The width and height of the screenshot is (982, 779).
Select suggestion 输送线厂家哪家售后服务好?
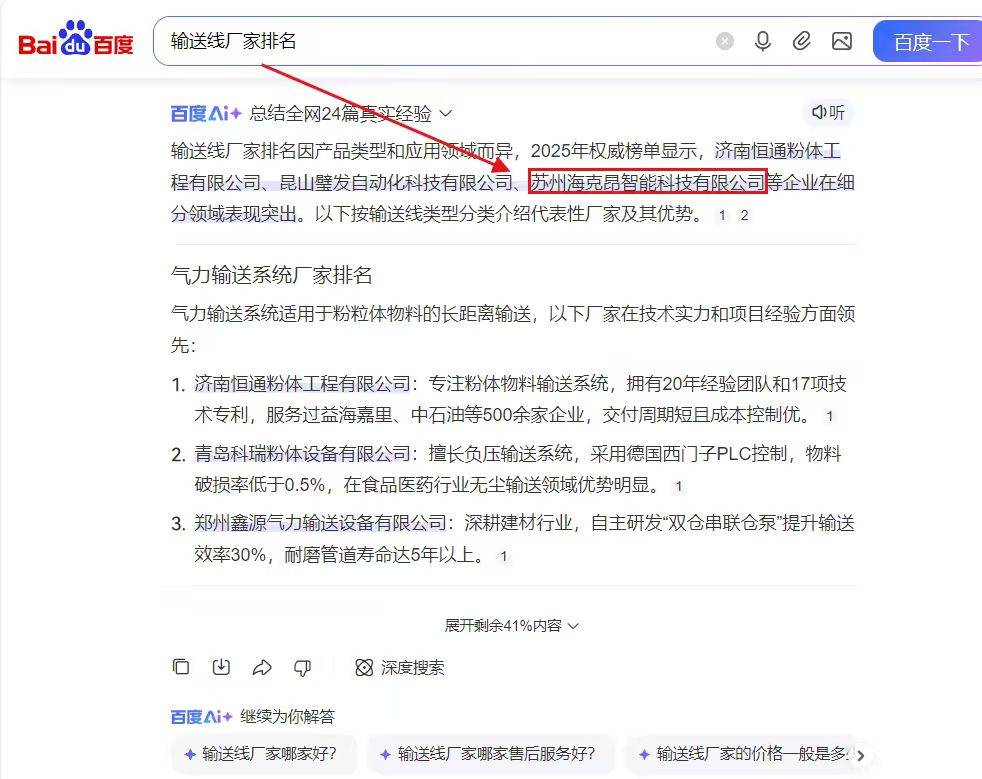(490, 754)
